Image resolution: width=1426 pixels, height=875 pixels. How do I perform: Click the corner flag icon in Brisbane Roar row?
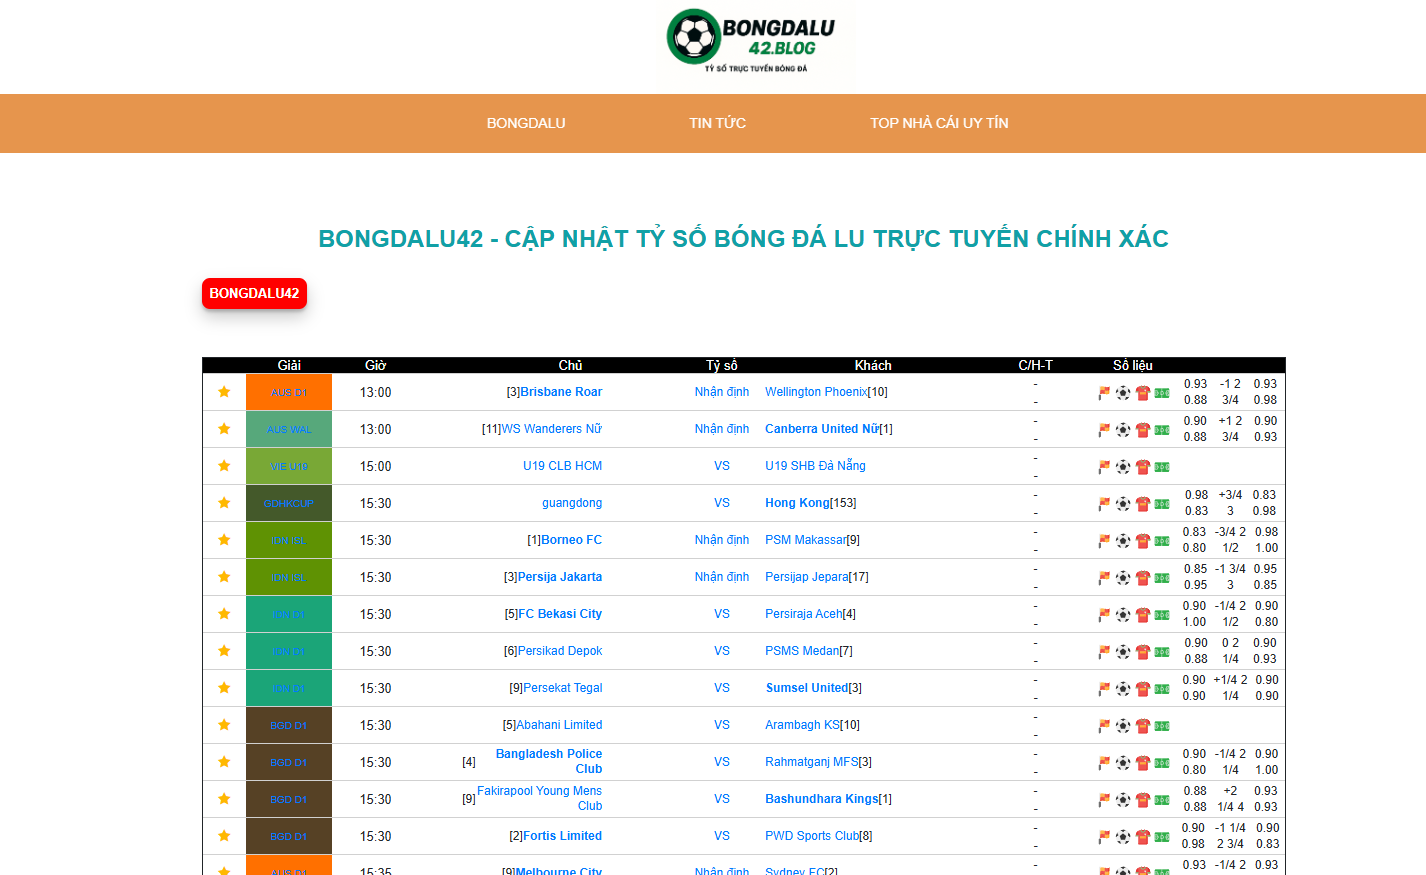[x=1104, y=393]
